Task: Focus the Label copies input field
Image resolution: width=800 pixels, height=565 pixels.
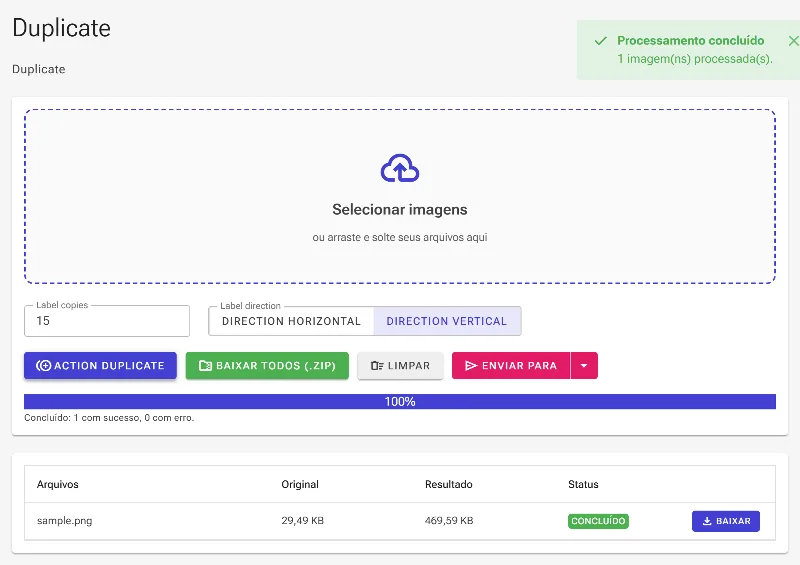Action: [x=107, y=321]
